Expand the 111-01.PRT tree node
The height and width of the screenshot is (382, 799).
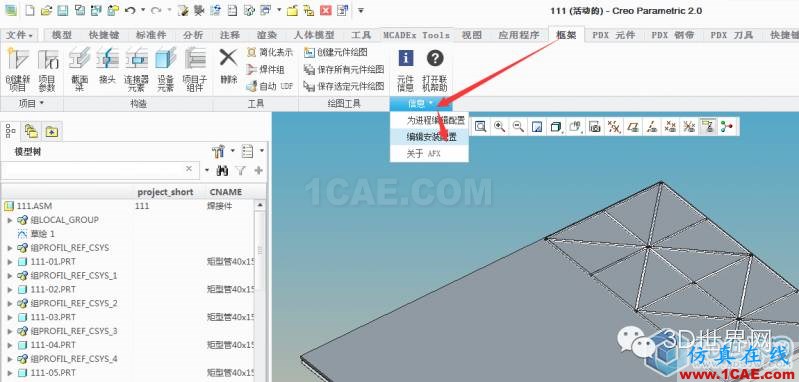tap(10, 262)
